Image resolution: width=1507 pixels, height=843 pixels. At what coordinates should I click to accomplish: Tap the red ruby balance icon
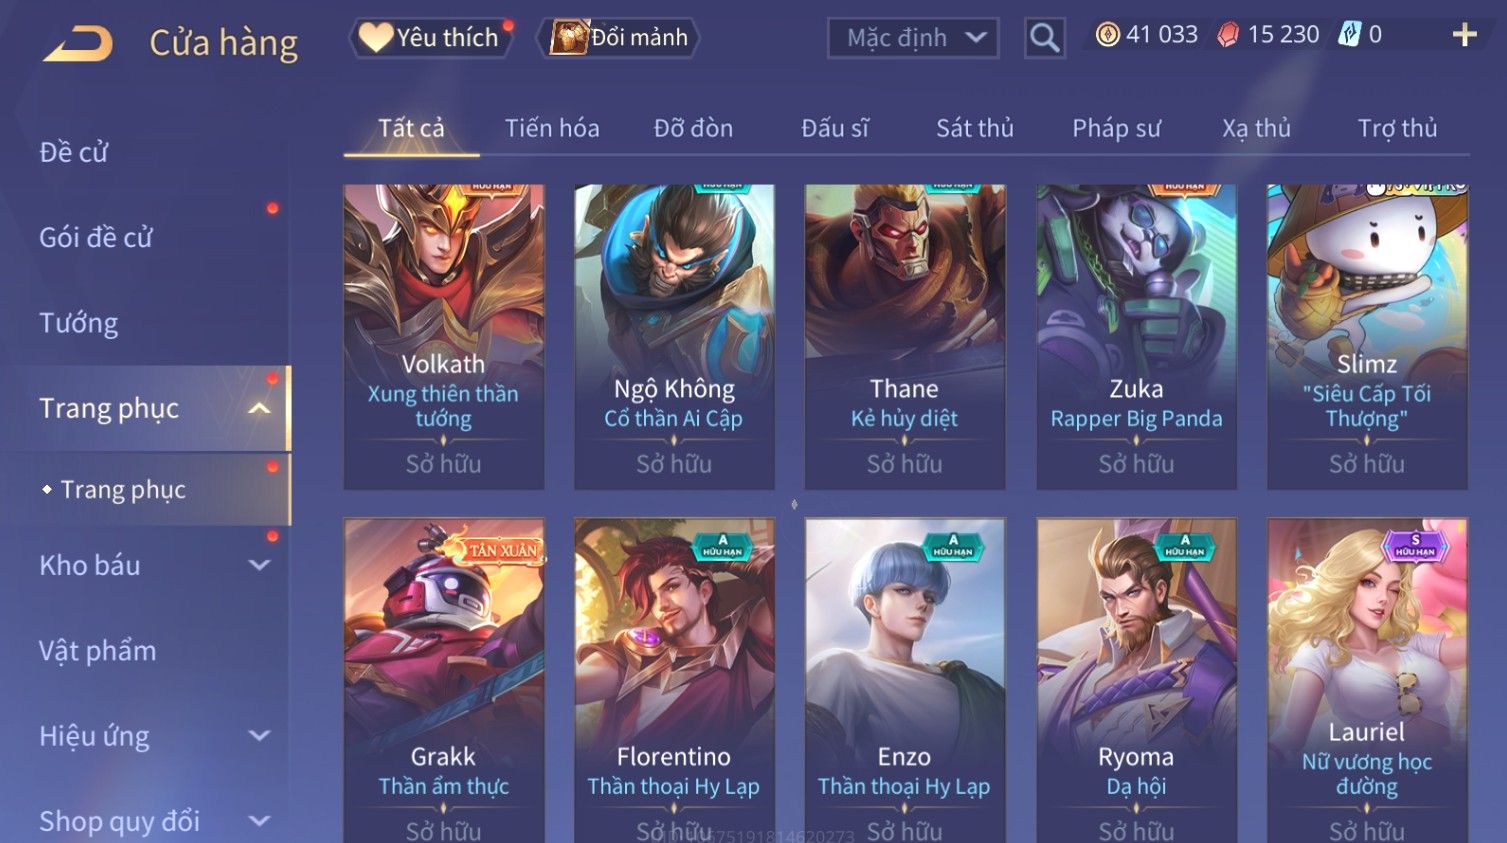pyautogui.click(x=1228, y=35)
